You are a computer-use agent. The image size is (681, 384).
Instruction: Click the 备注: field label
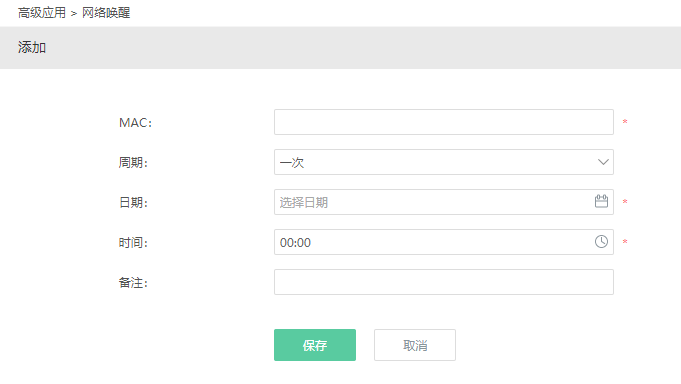click(133, 283)
